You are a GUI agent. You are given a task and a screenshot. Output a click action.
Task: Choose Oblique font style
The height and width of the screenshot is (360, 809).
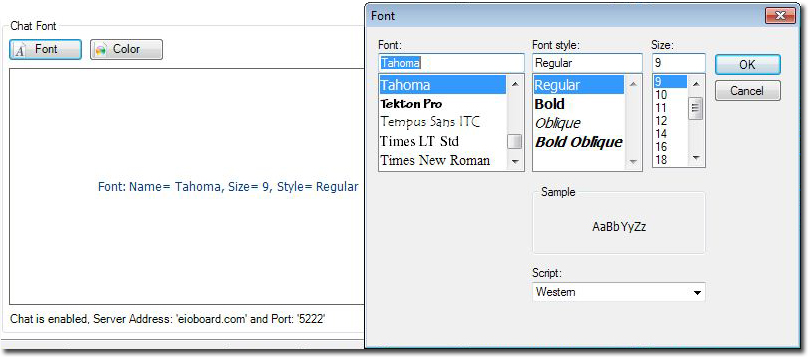578,123
